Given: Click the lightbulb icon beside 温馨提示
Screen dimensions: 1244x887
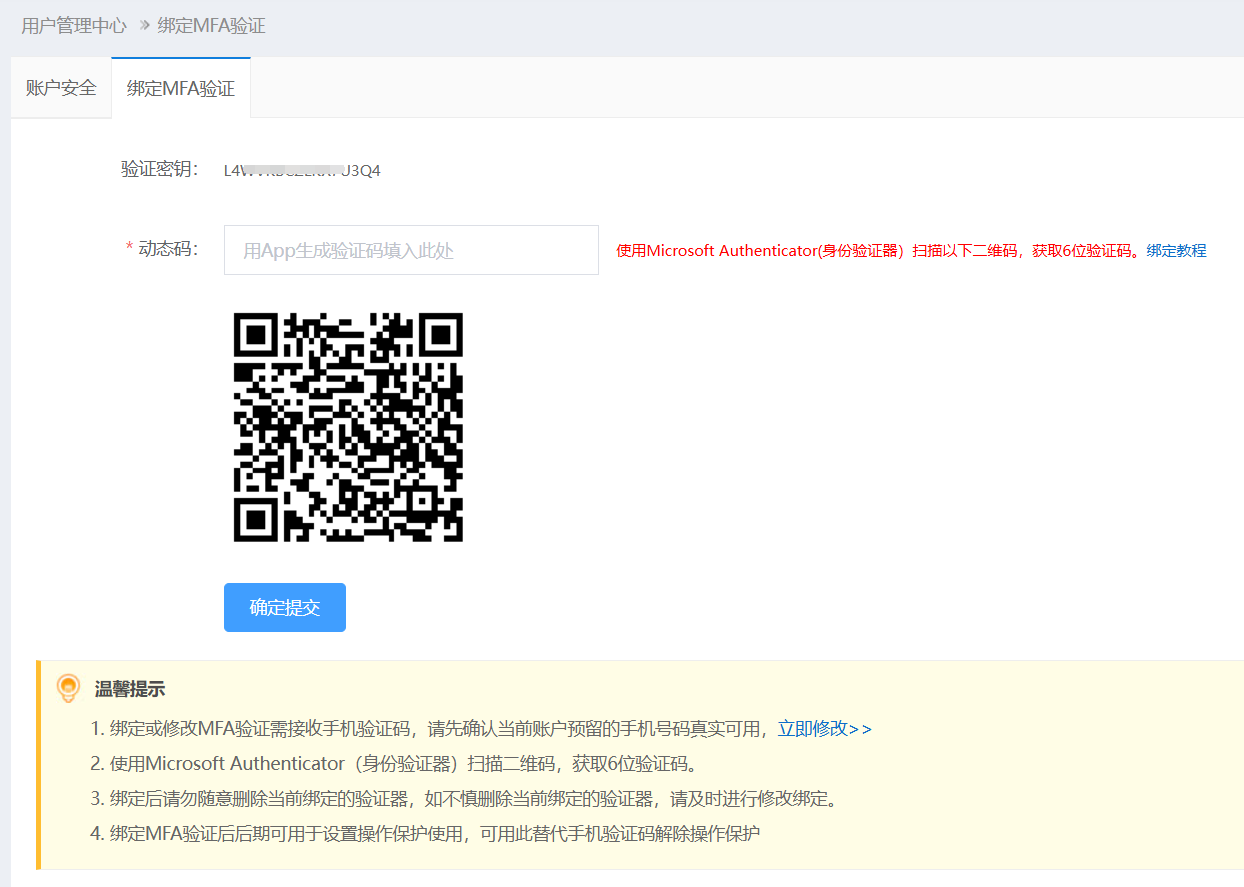Looking at the screenshot, I should pyautogui.click(x=68, y=688).
